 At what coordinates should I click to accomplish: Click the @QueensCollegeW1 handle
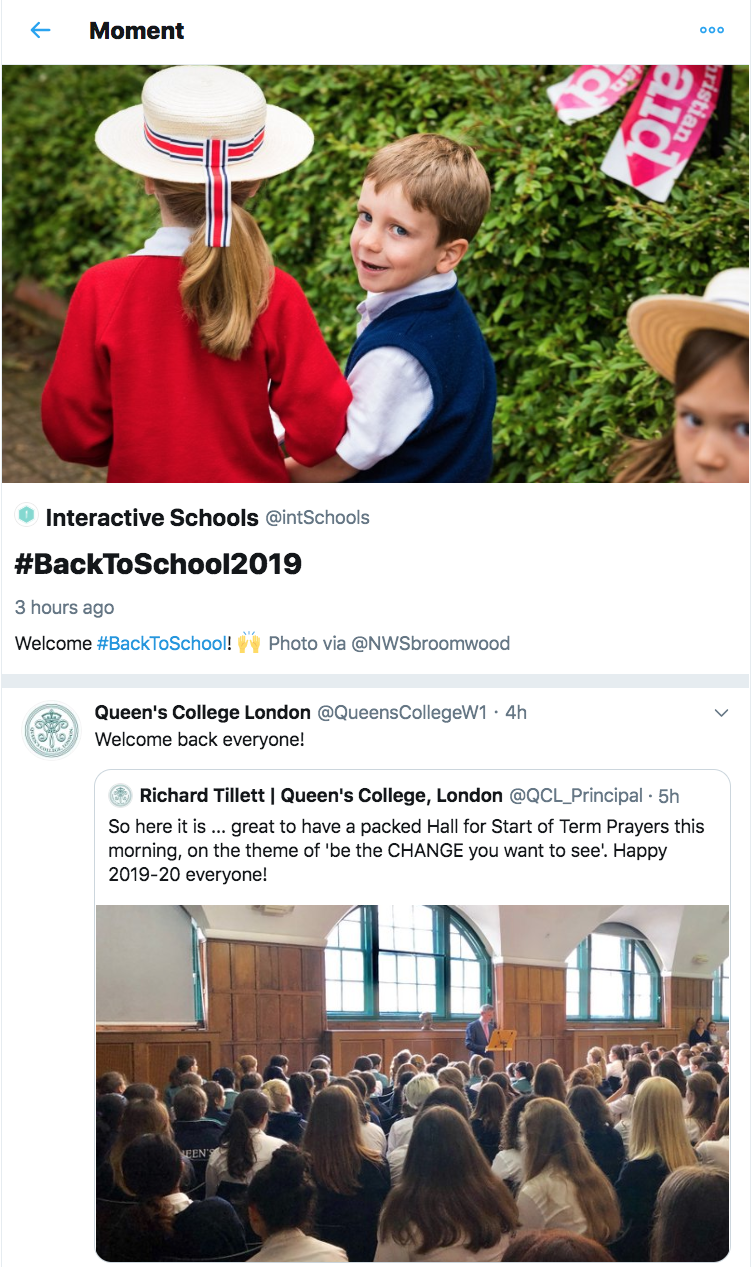[402, 713]
